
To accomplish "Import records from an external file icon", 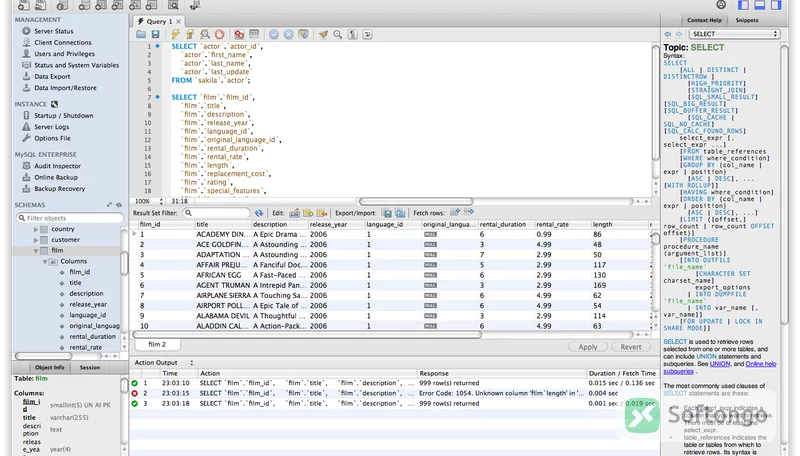I will 401,213.
